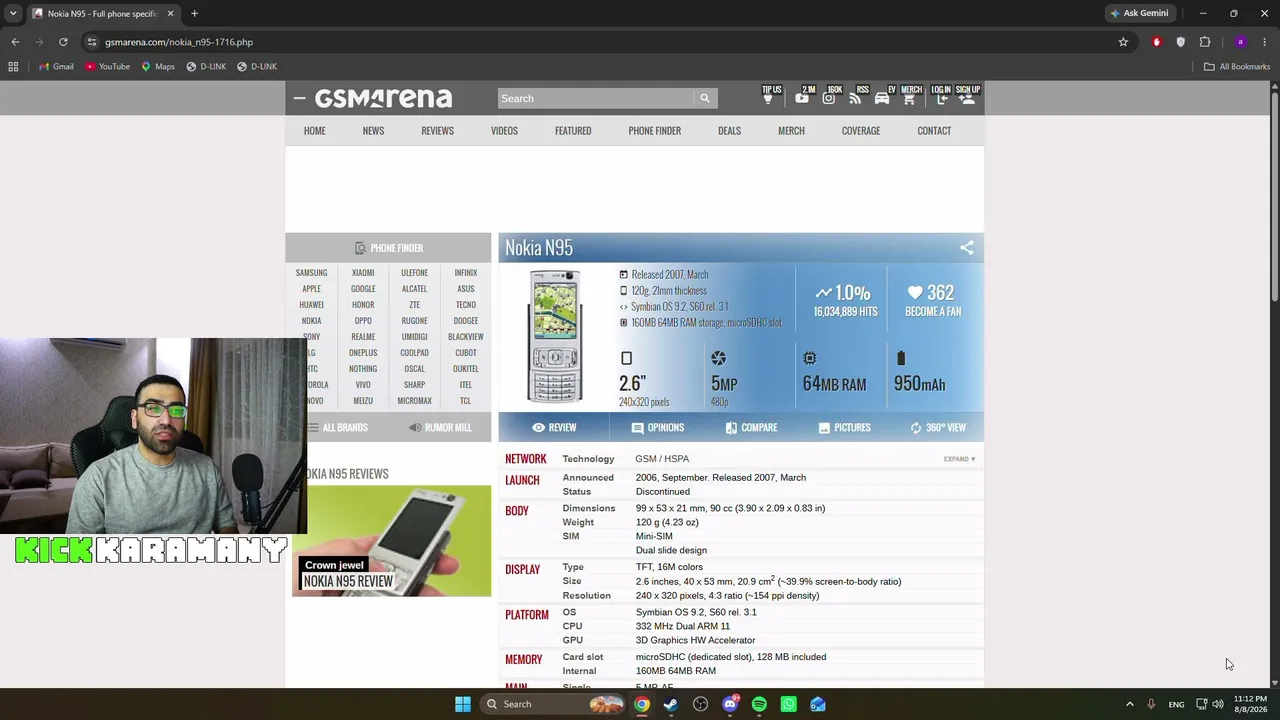Screen dimensions: 1280x720
Task: Open the sidebar Phone Finder button
Action: click(388, 248)
